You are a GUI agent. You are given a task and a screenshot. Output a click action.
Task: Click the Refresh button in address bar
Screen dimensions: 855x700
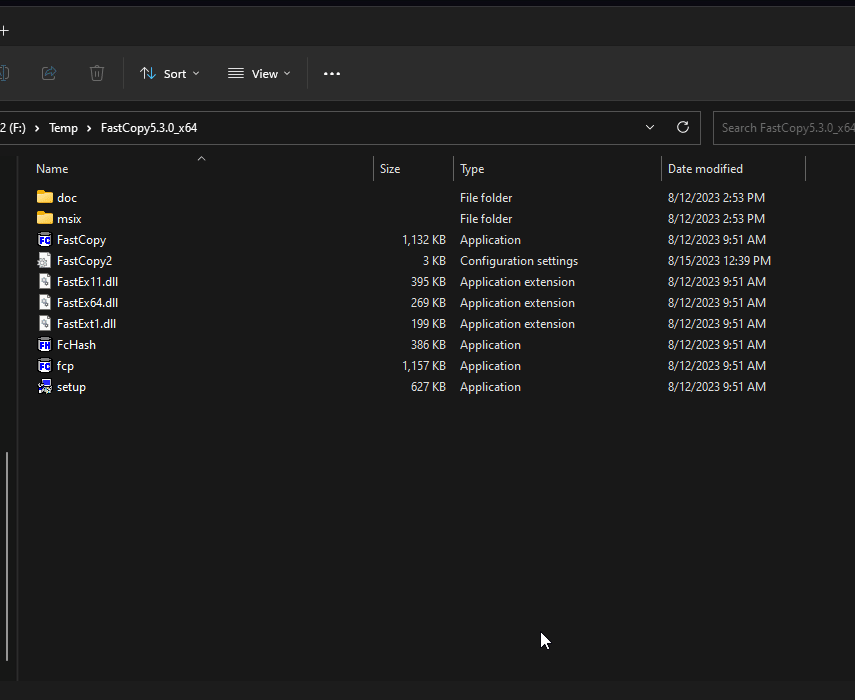click(683, 128)
